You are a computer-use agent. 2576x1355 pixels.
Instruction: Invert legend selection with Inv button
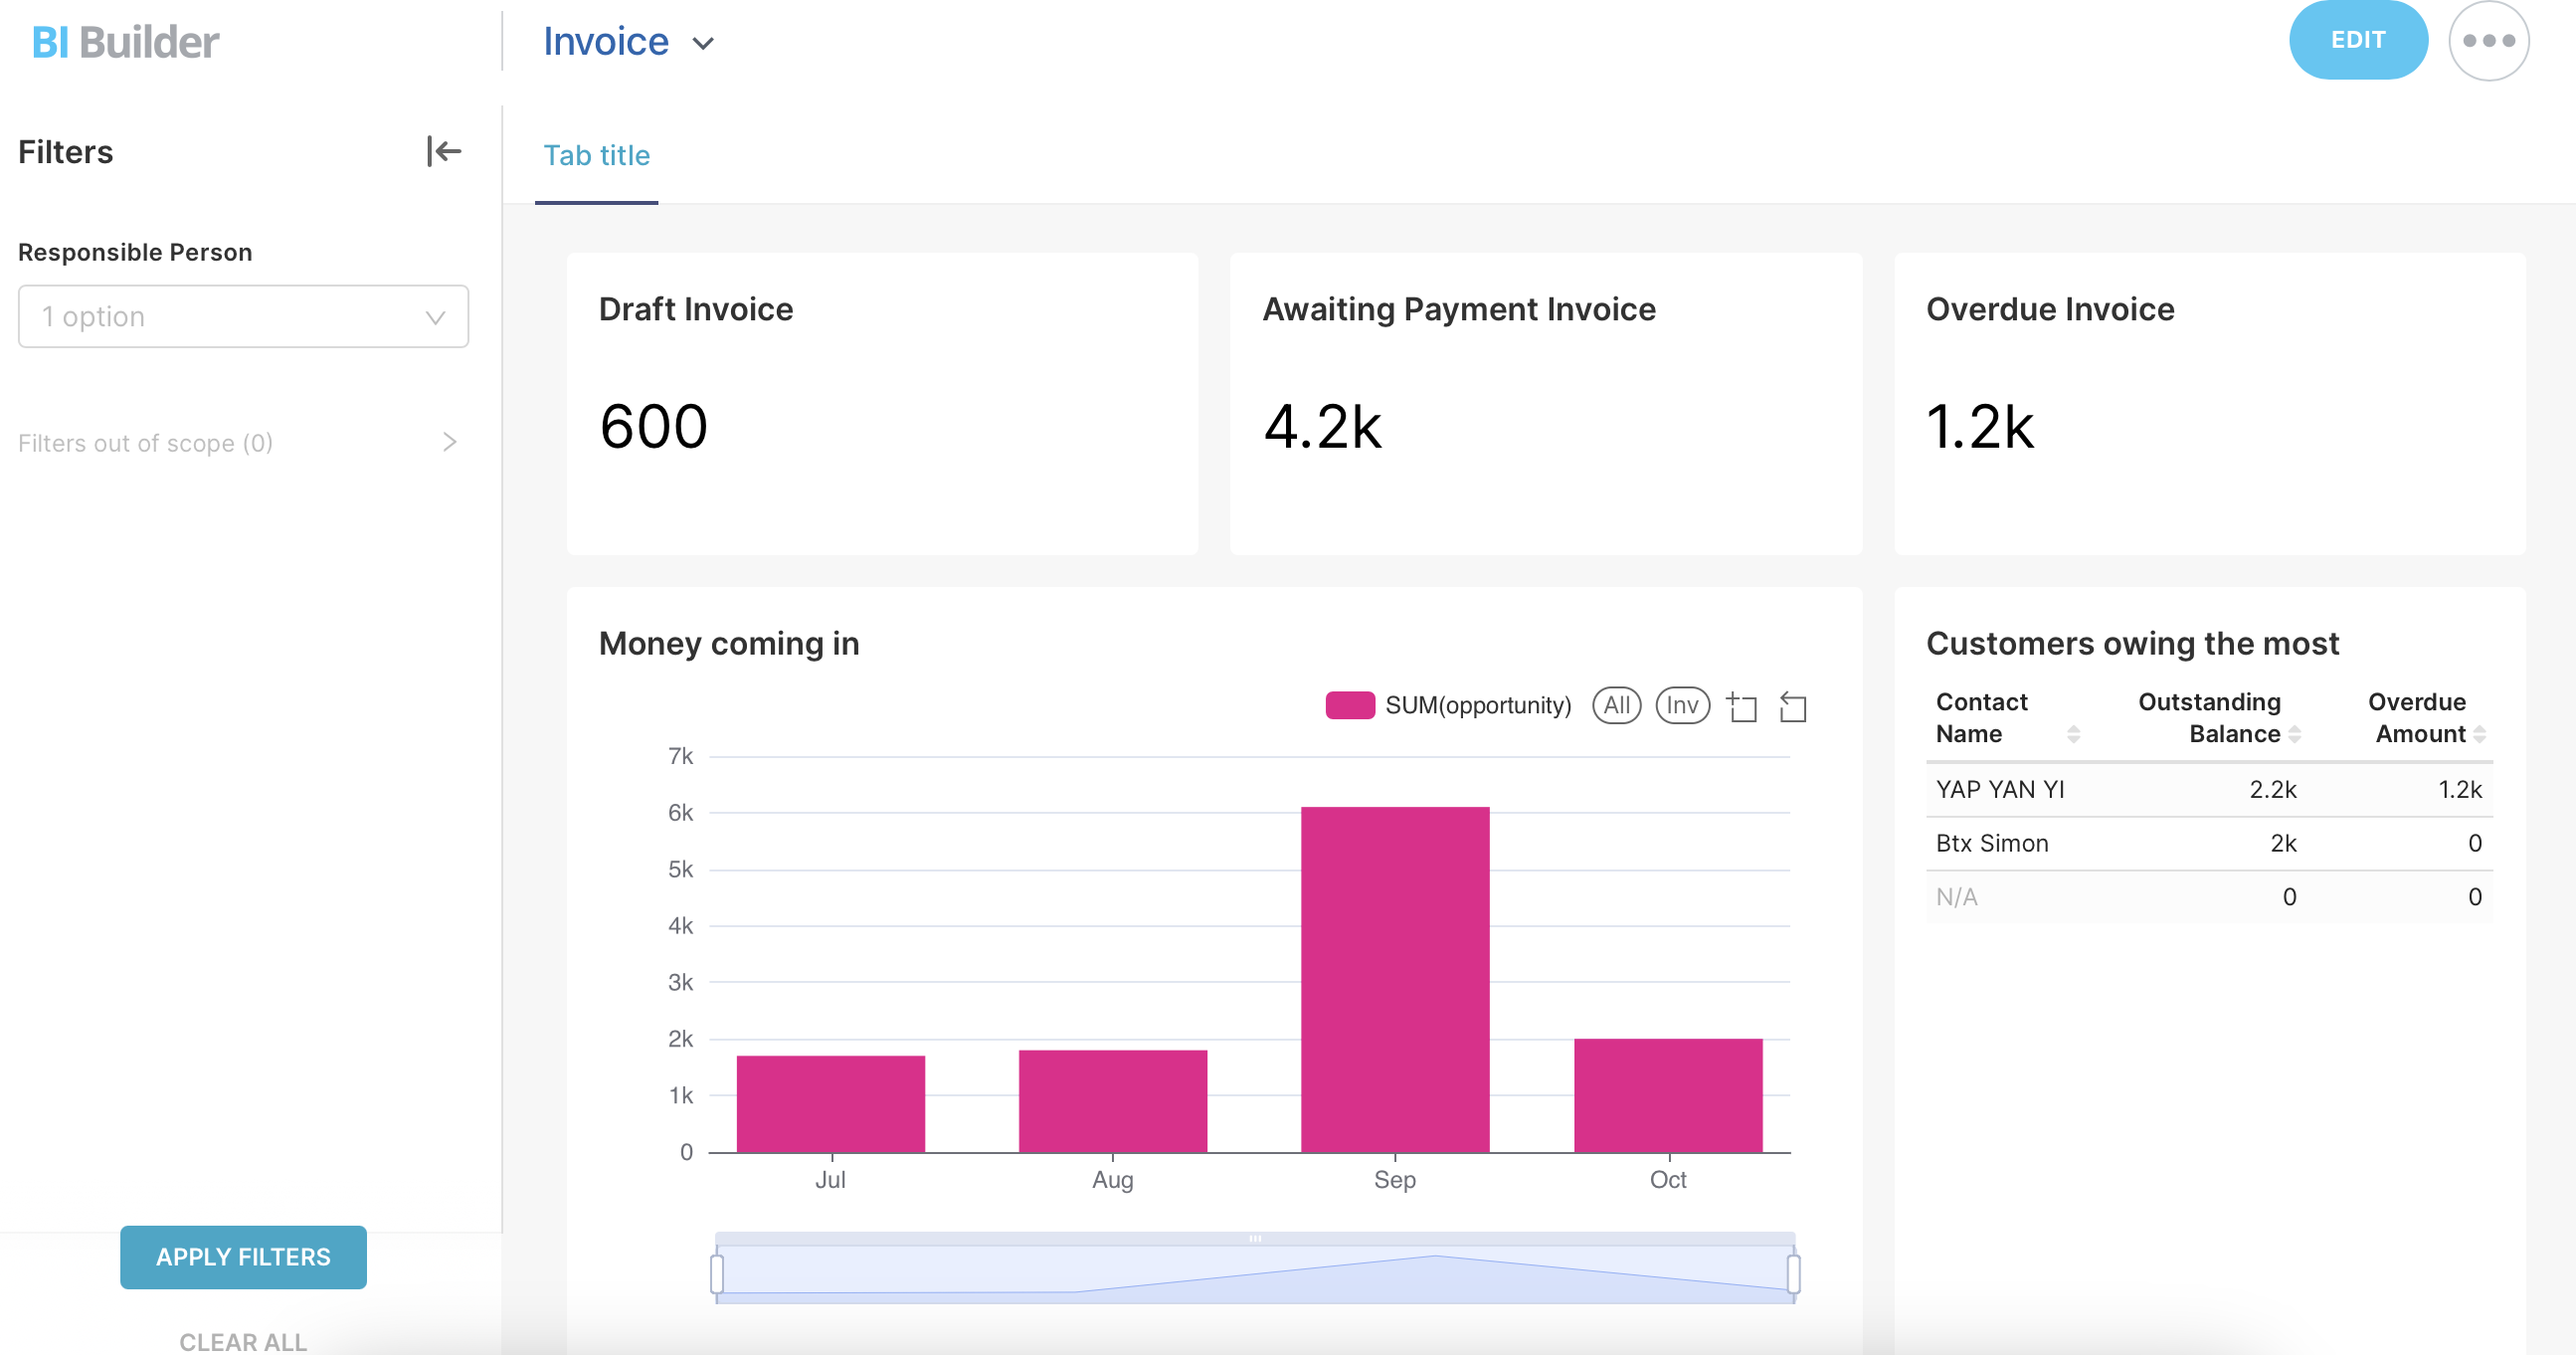tap(1682, 705)
